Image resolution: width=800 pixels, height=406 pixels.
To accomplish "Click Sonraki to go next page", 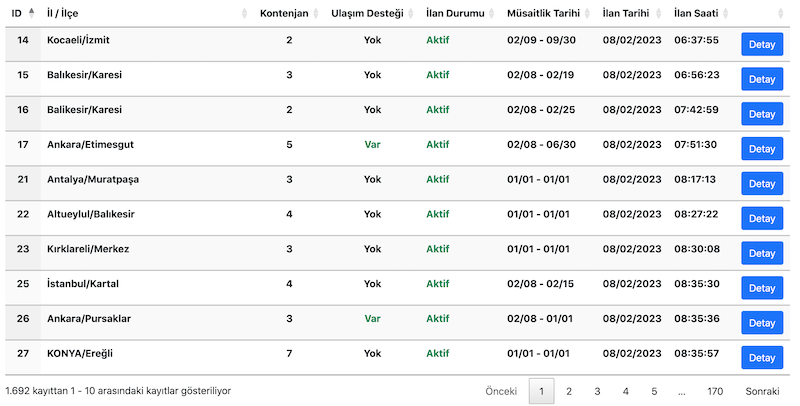I will [762, 391].
